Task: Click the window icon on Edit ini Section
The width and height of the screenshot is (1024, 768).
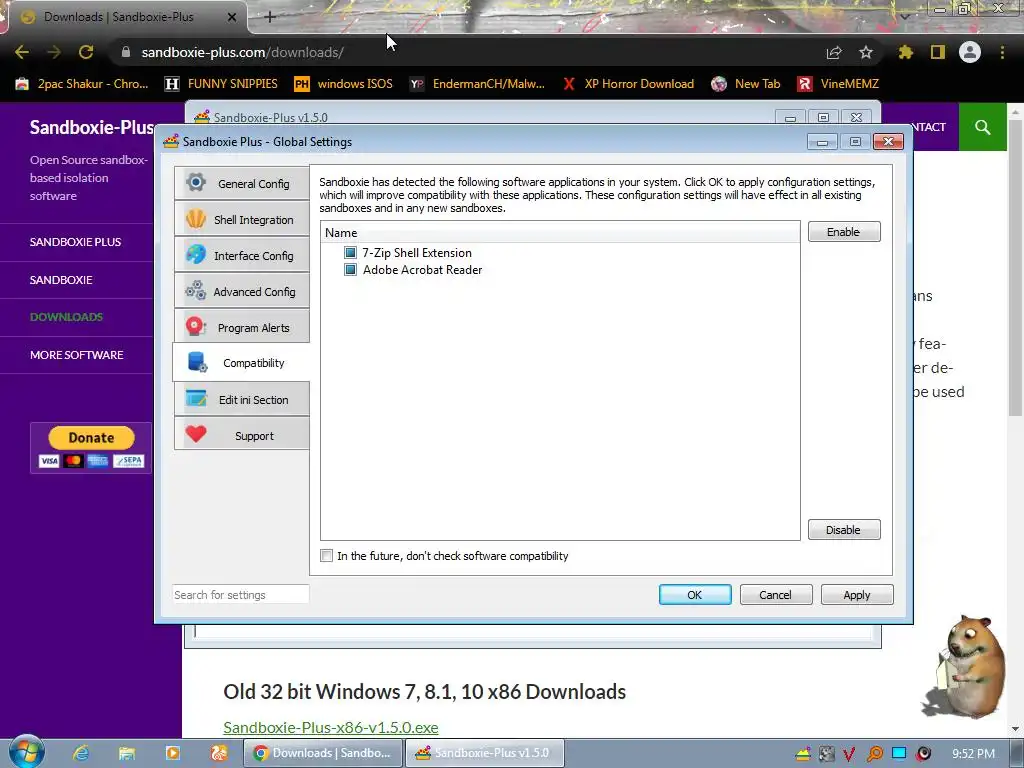Action: [x=196, y=398]
